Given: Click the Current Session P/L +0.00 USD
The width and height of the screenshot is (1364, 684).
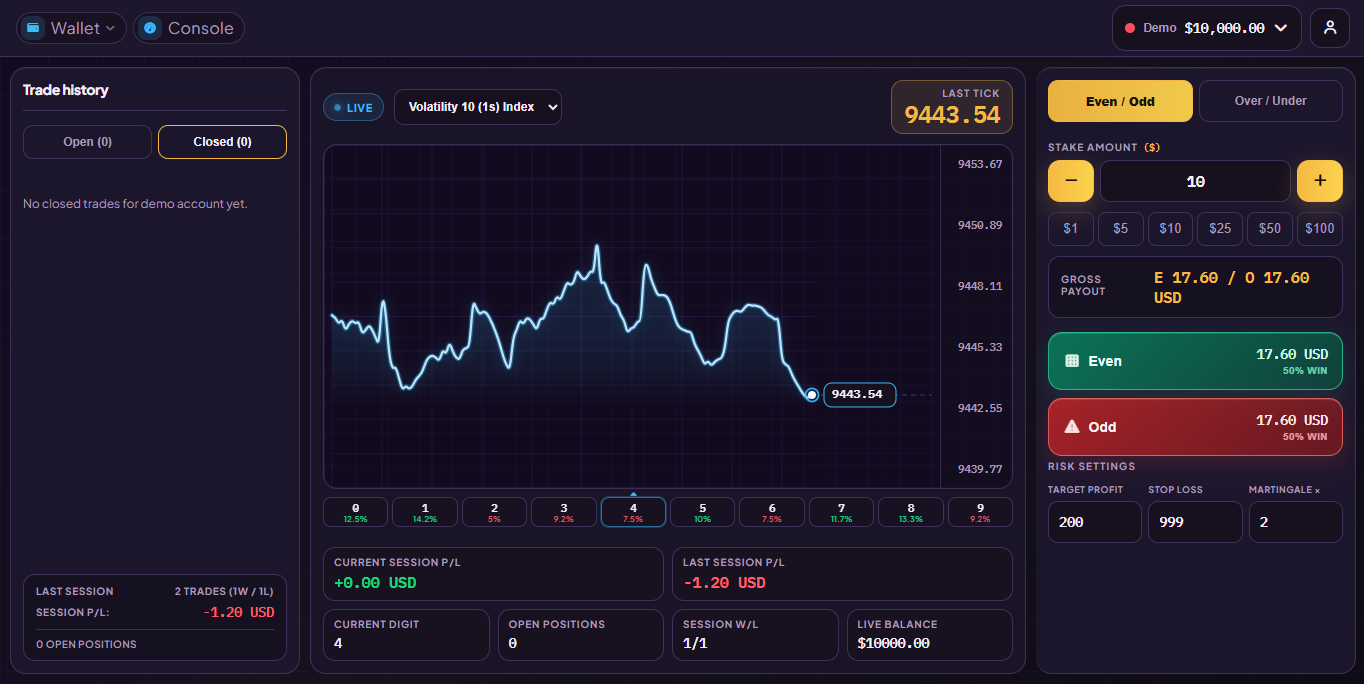Looking at the screenshot, I should [x=493, y=574].
